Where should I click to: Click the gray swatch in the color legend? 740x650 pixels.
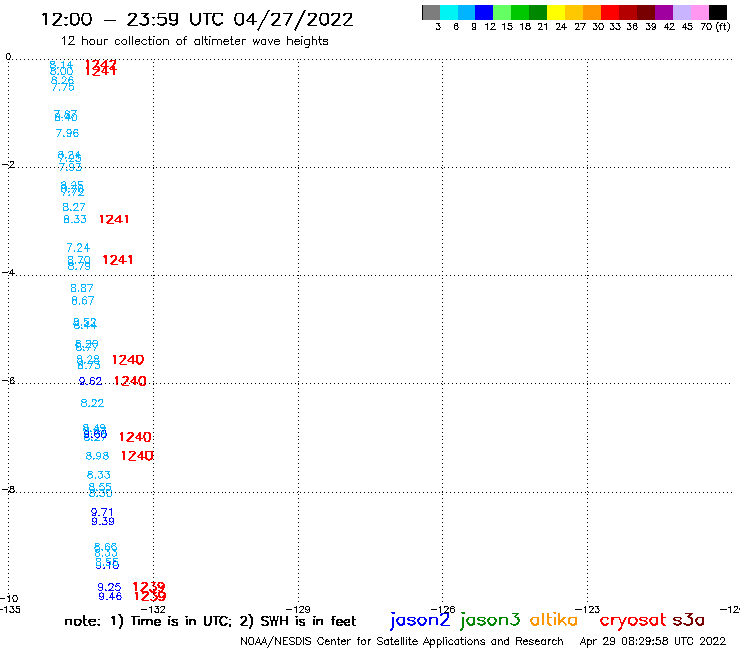[x=431, y=12]
